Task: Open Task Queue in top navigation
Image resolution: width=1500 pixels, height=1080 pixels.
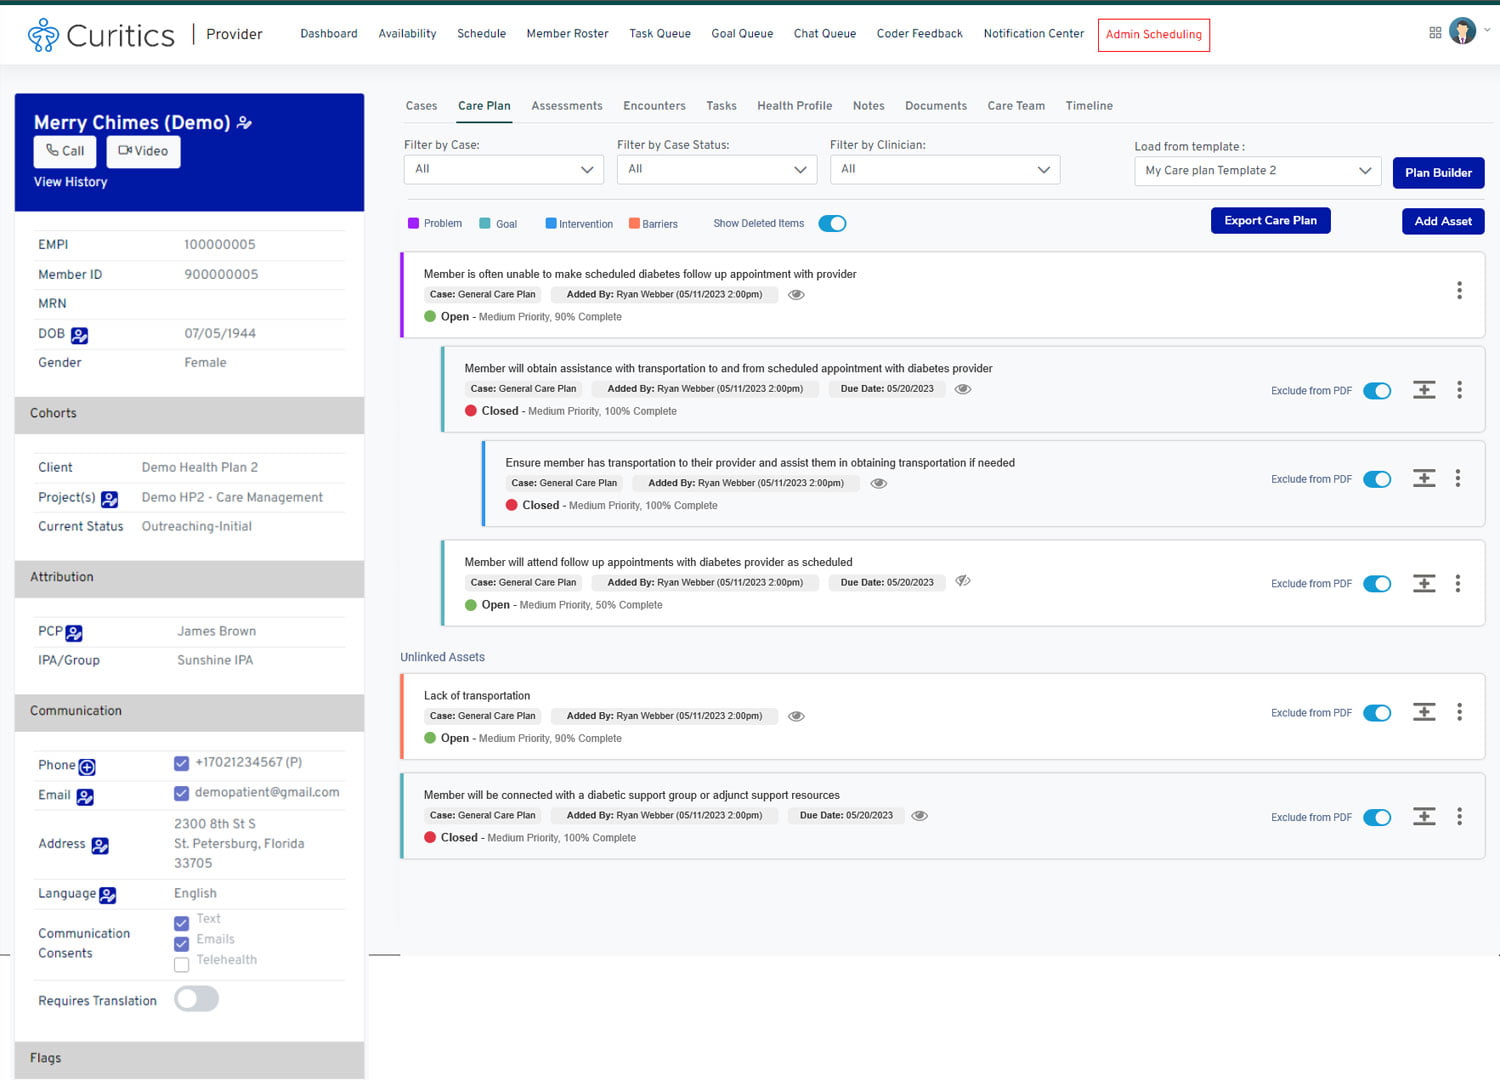Action: 660,34
